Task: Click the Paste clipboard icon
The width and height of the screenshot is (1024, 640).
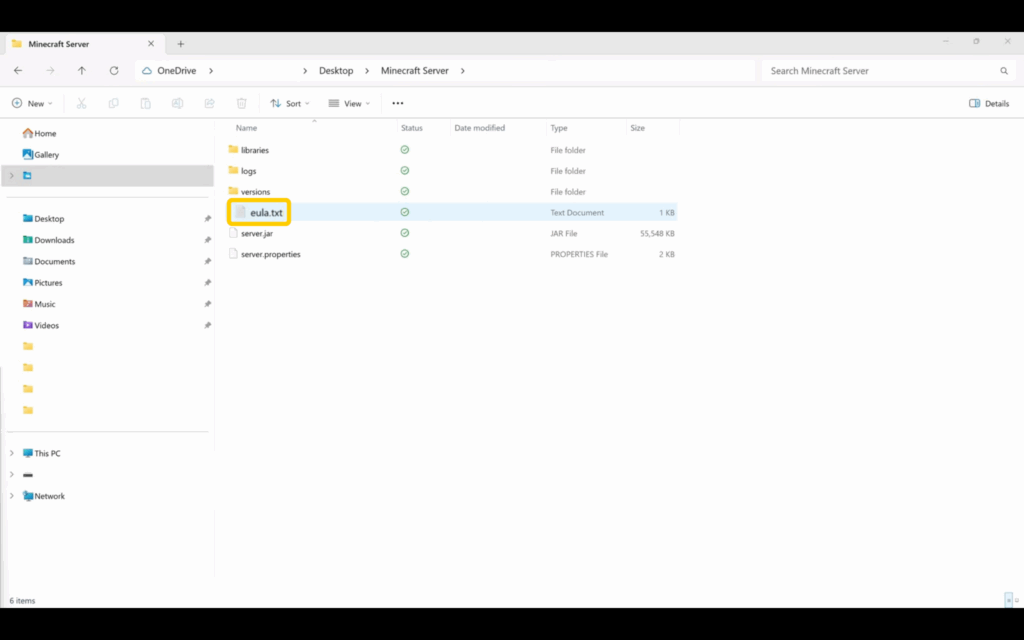Action: pos(146,103)
